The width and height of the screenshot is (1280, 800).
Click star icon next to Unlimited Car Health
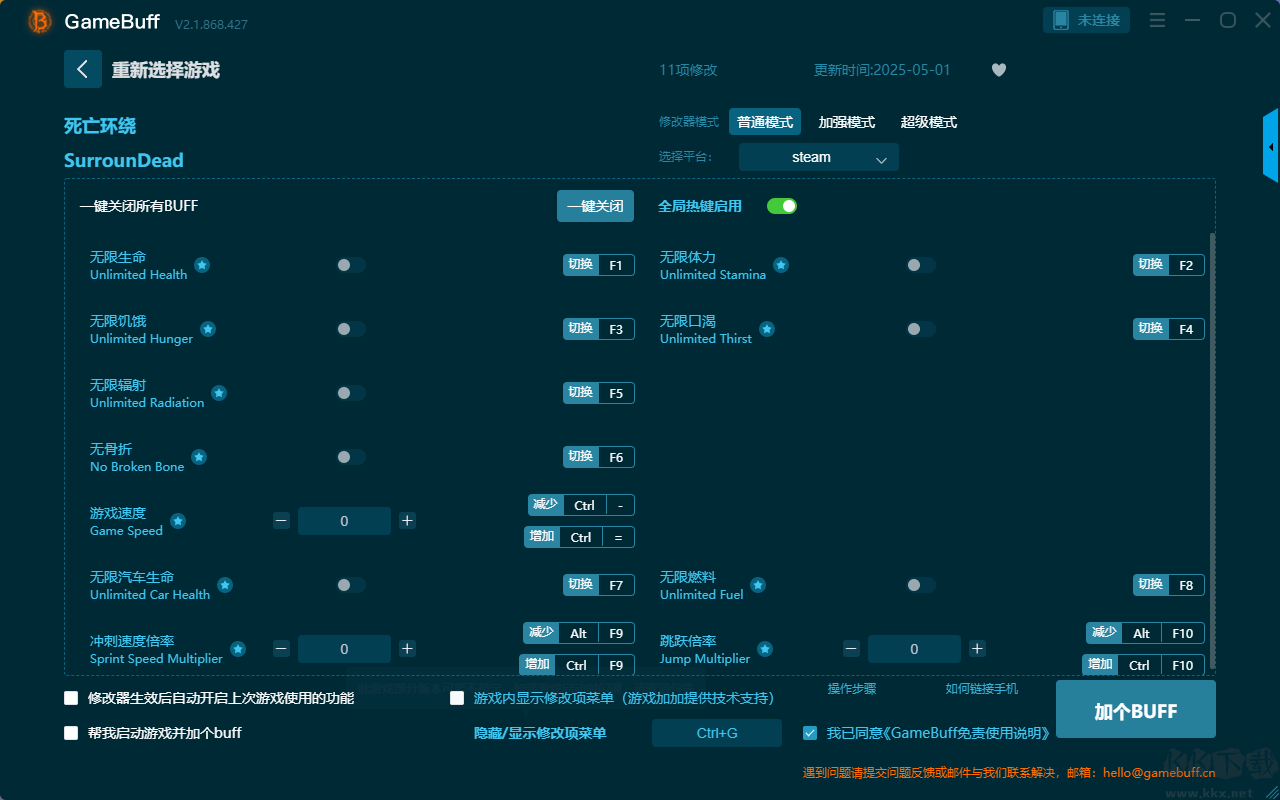(225, 585)
